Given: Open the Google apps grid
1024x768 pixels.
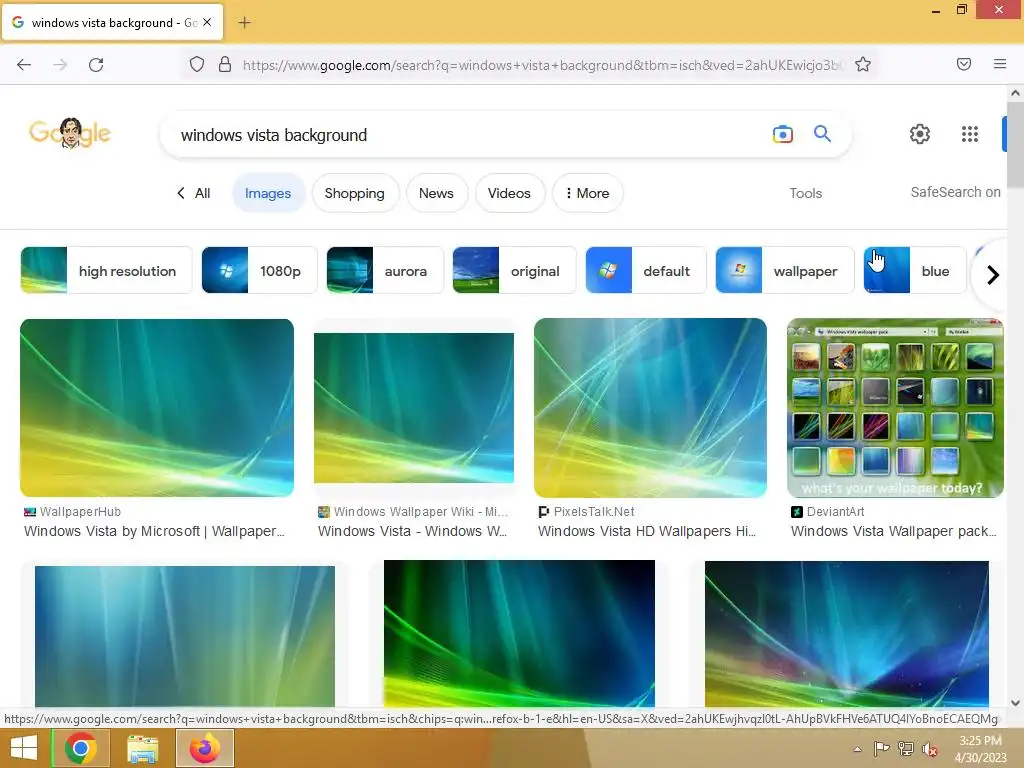Looking at the screenshot, I should point(970,134).
